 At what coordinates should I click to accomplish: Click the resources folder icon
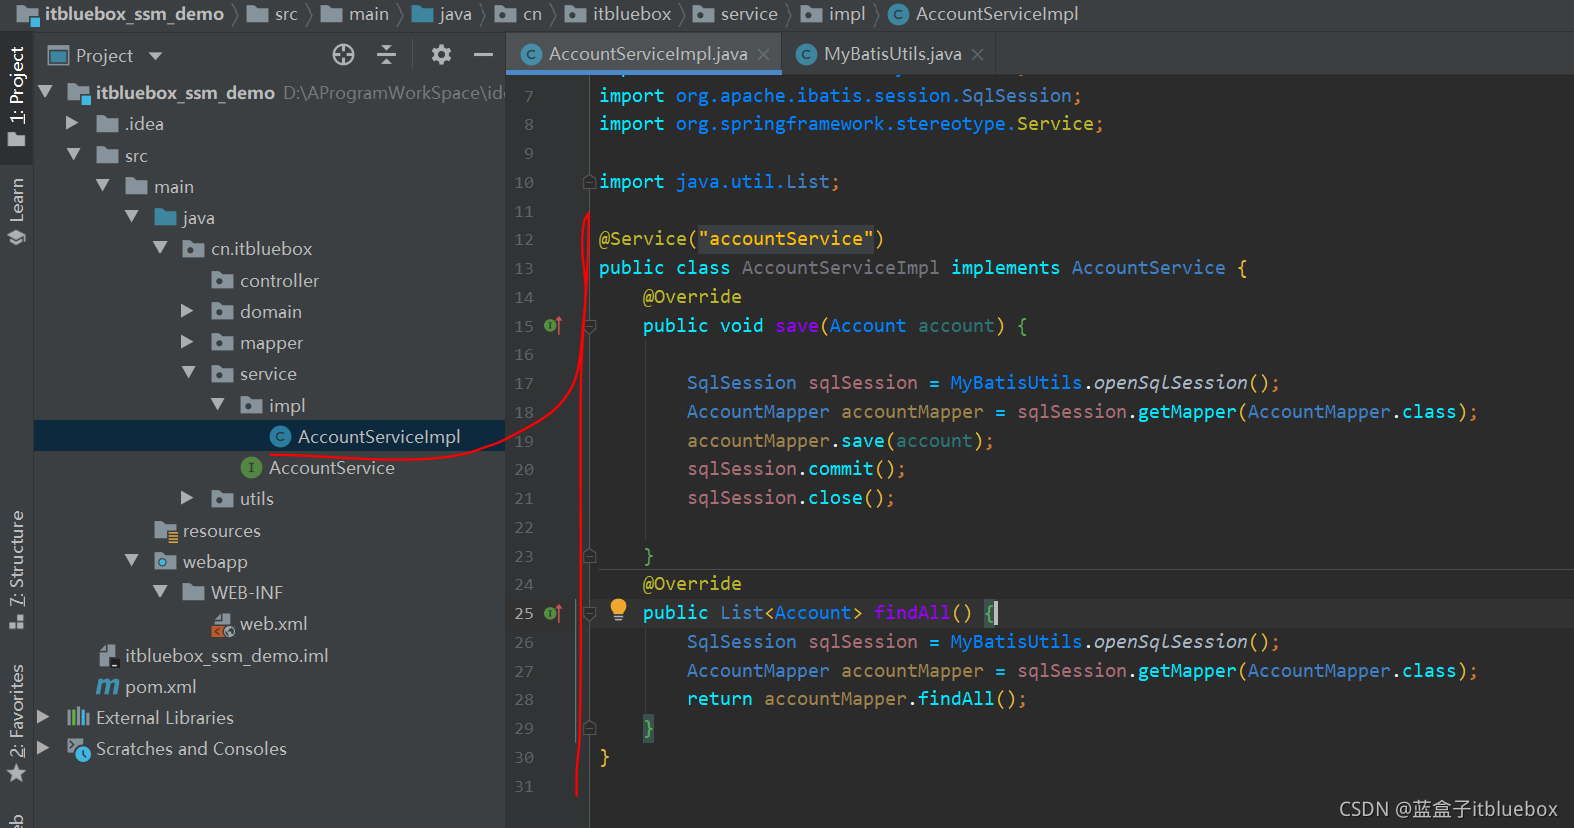165,531
